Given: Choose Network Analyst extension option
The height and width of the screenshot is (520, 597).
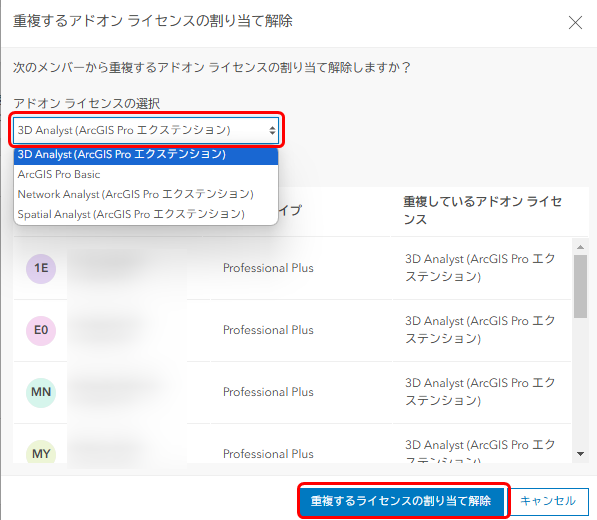Looking at the screenshot, I should 146,194.
